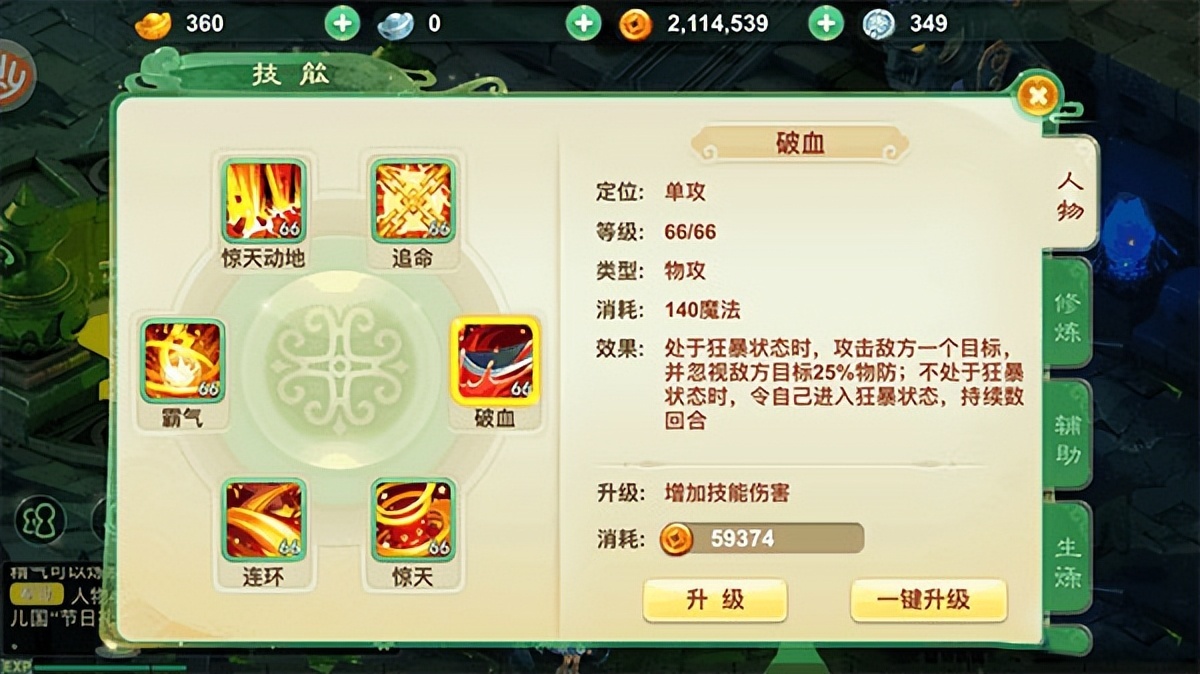This screenshot has width=1200, height=674.
Task: Click the spirit orb currency icon
Action: pos(879,23)
